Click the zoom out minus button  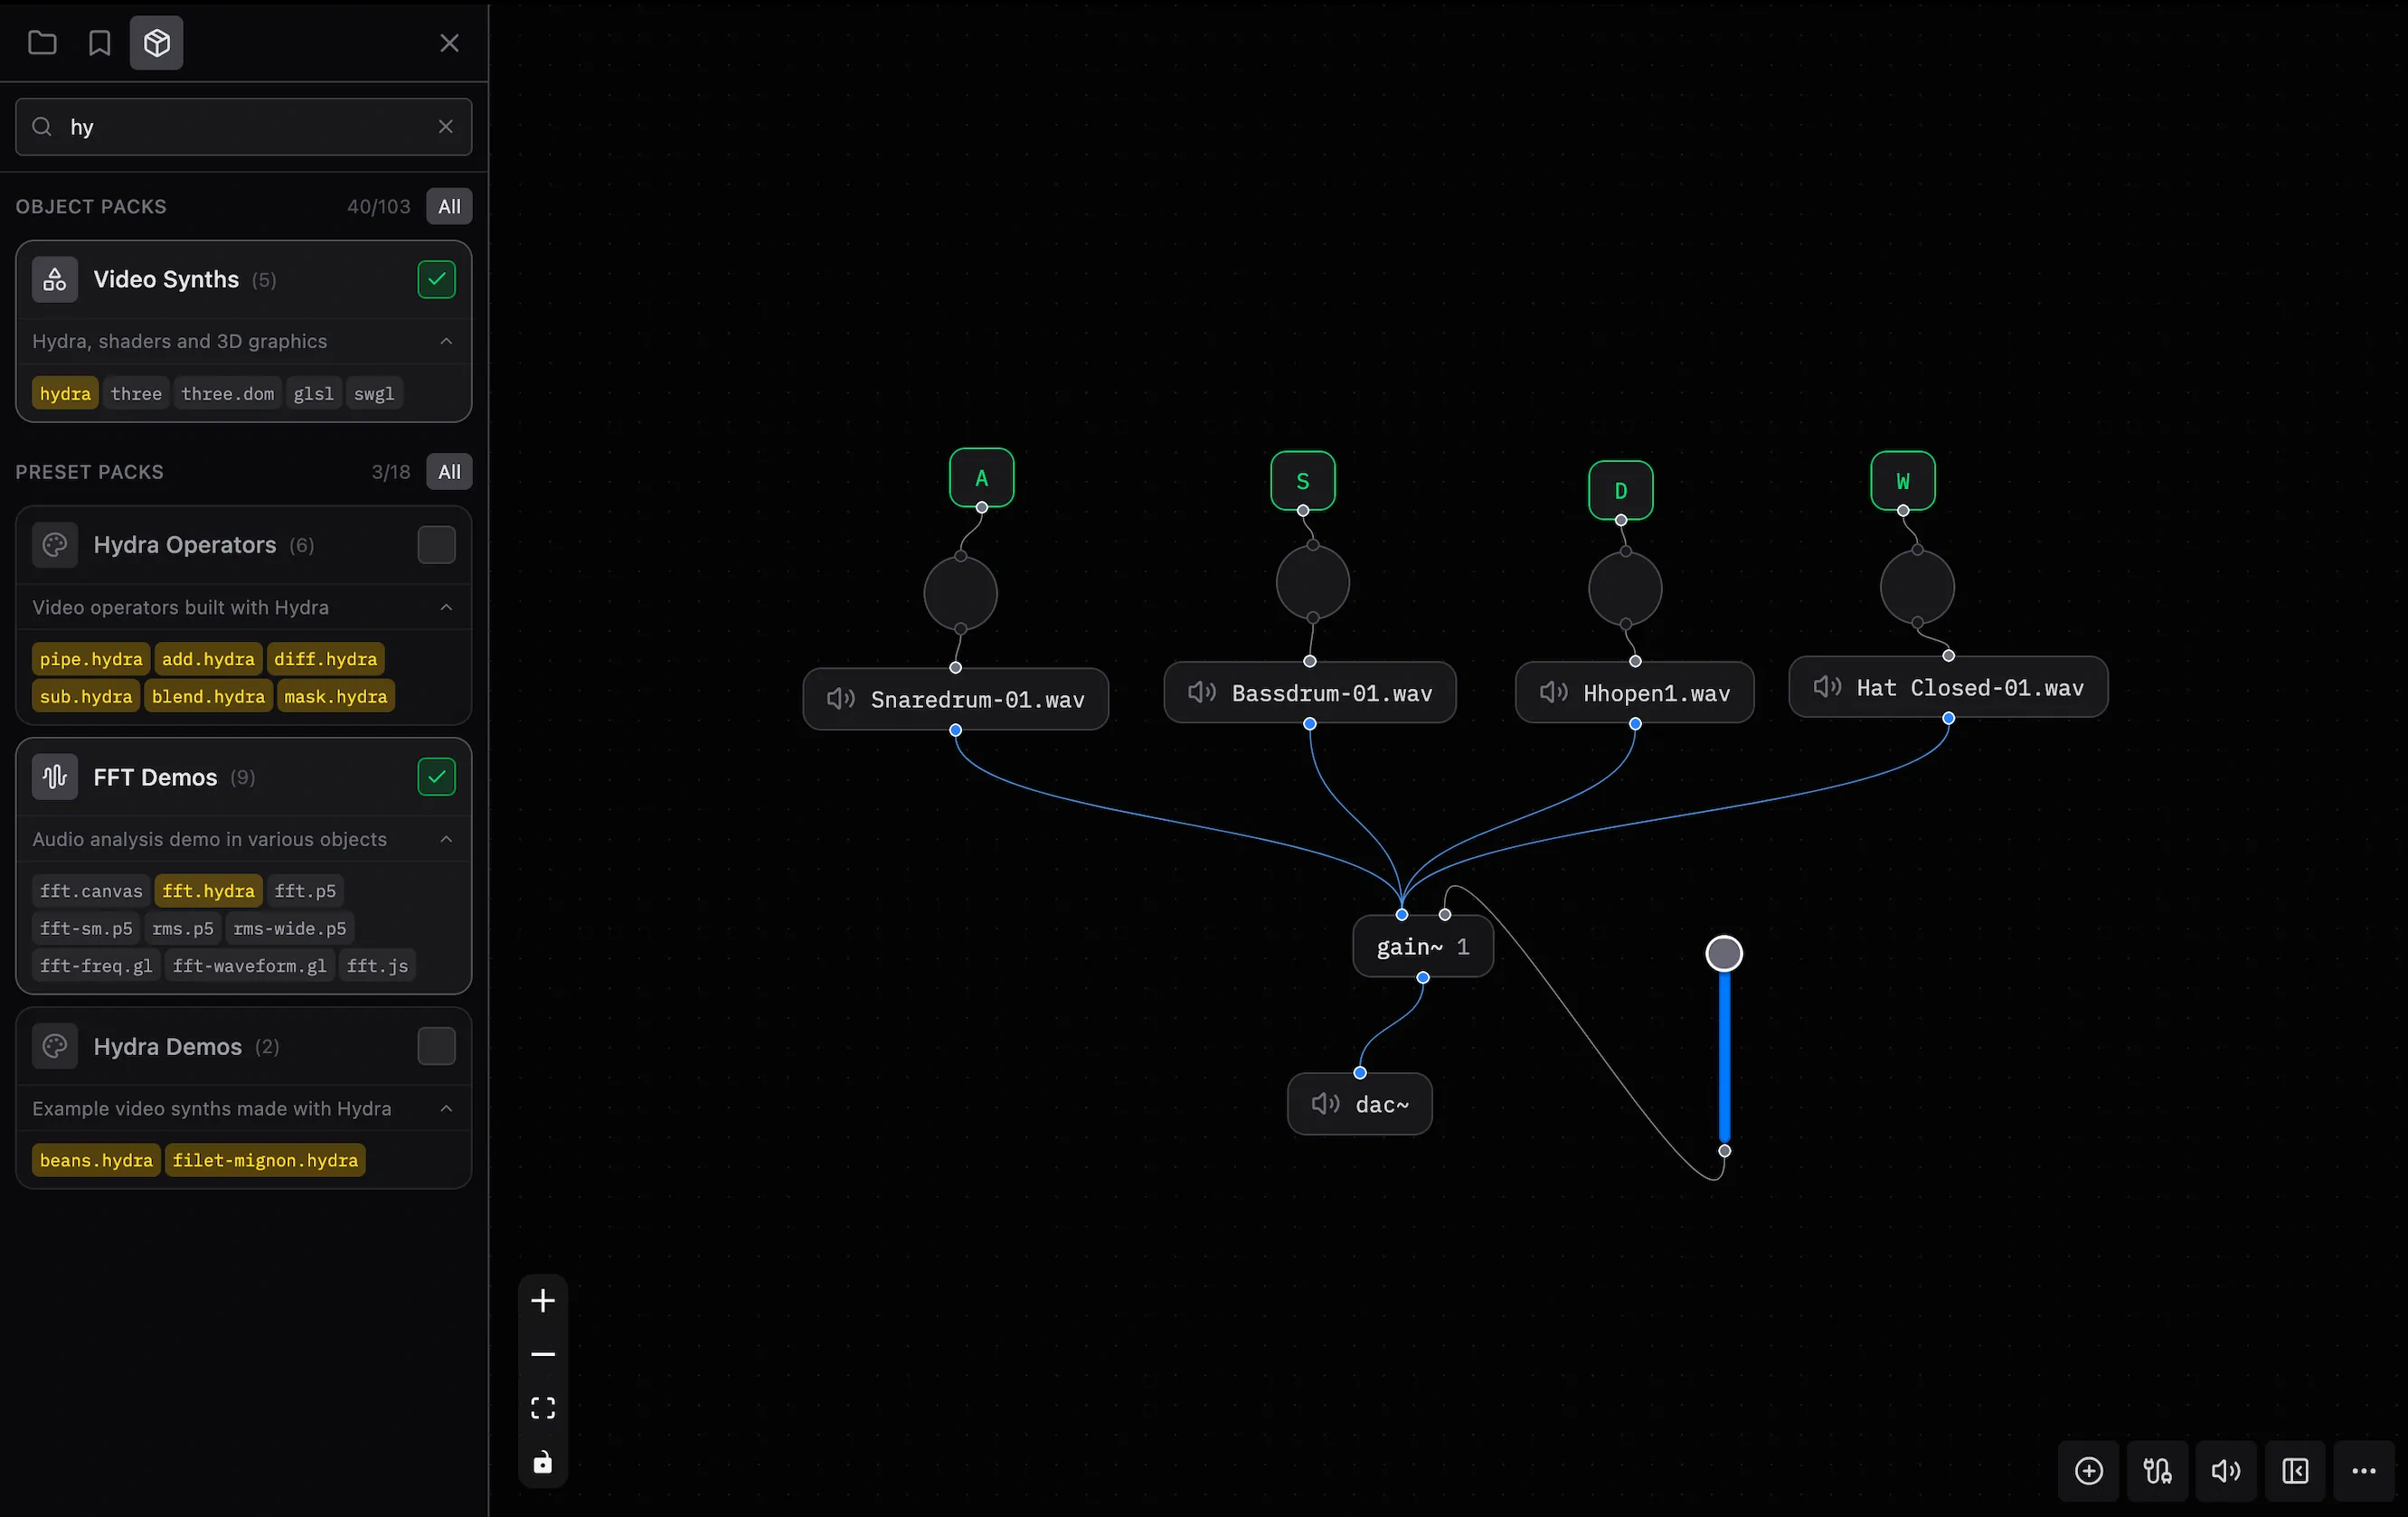pos(543,1354)
